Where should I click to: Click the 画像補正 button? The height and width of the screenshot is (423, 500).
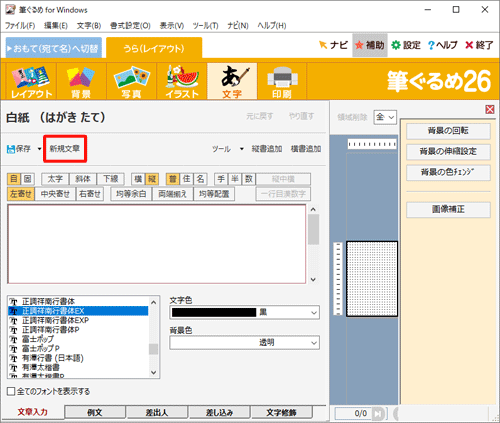pos(448,210)
